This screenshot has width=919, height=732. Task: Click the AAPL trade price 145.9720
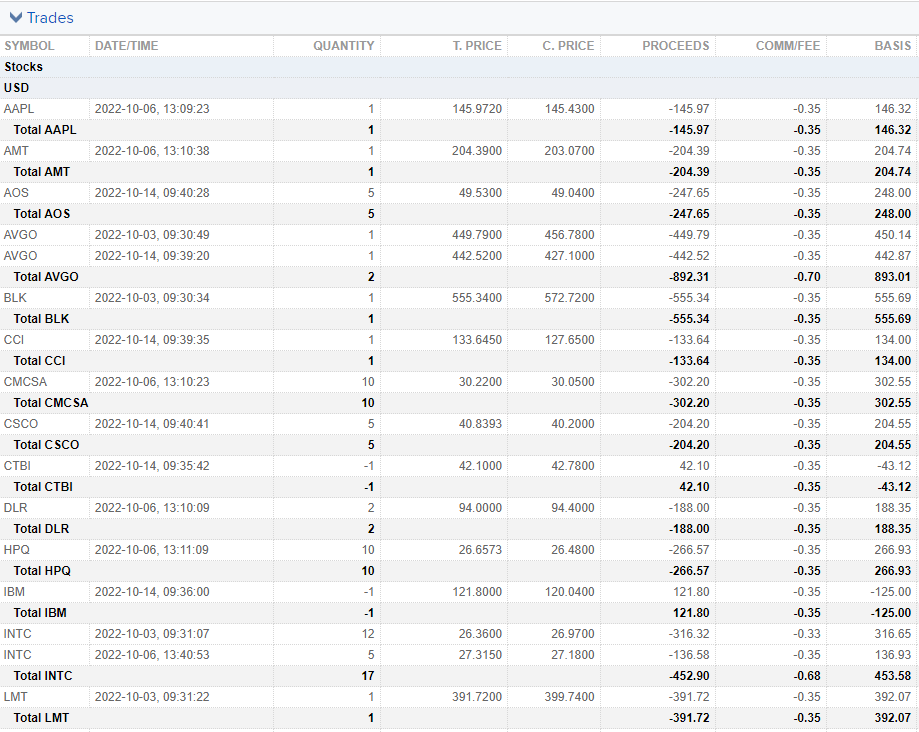[477, 109]
